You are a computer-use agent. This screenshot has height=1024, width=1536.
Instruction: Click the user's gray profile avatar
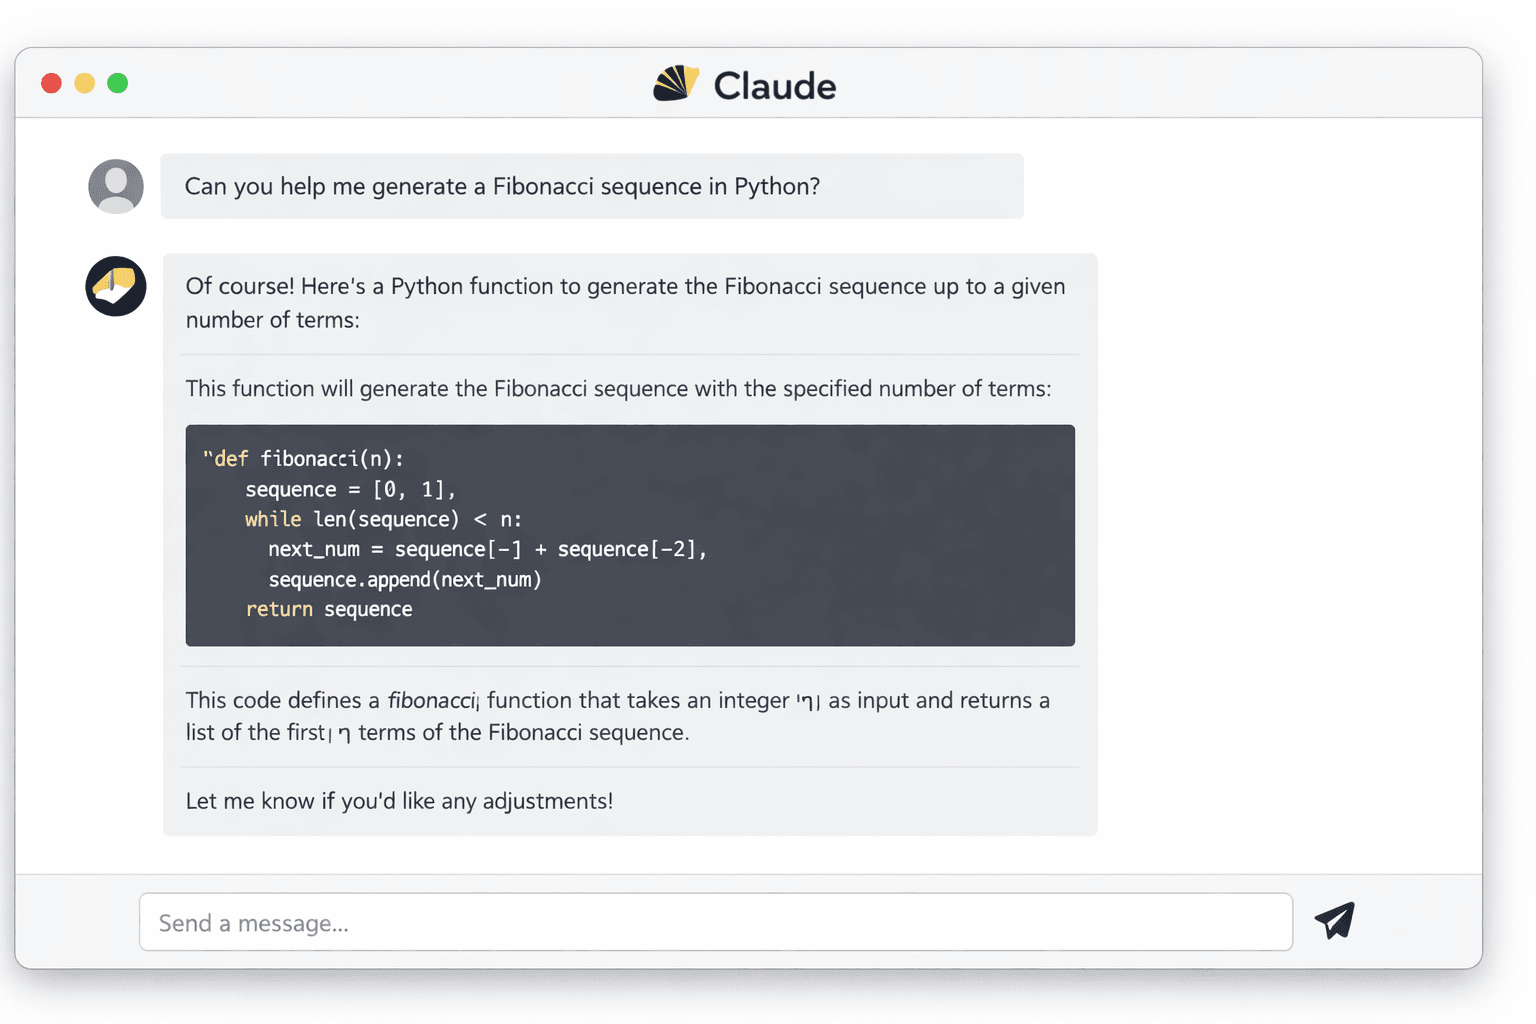tap(116, 186)
